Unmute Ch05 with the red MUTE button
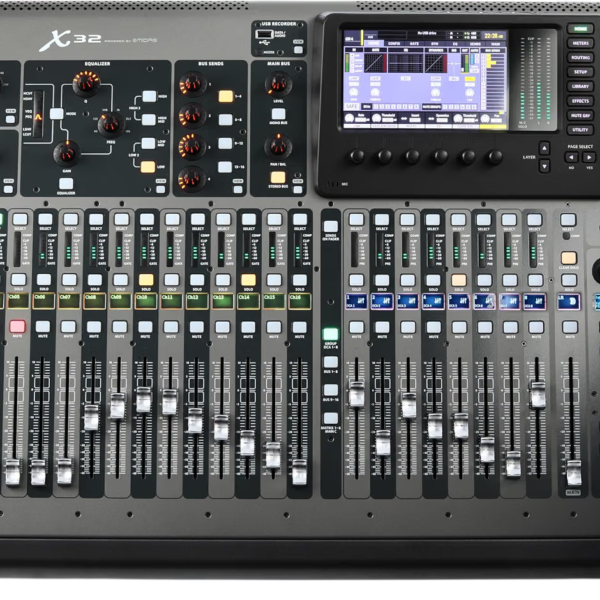600x600 pixels. [x=17, y=326]
